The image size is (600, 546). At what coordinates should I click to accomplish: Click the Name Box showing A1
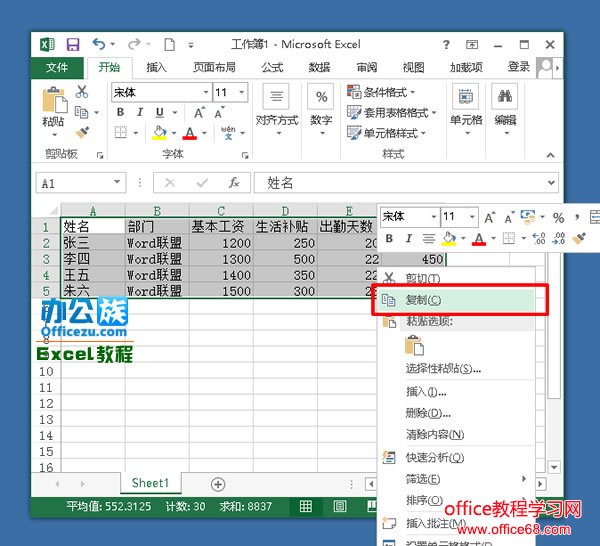point(81,183)
